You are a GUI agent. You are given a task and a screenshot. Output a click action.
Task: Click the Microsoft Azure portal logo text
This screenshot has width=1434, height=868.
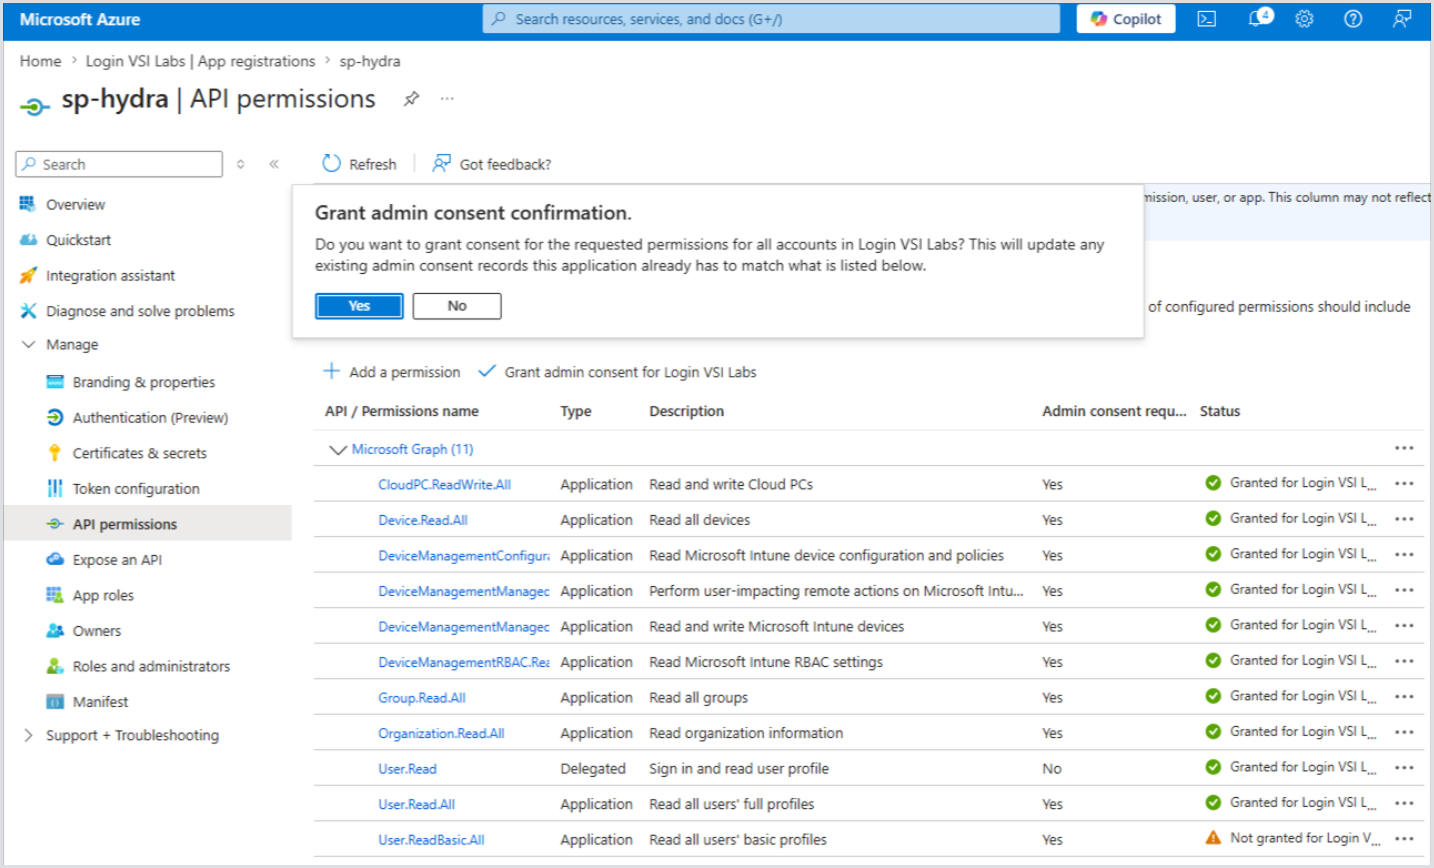click(x=80, y=19)
